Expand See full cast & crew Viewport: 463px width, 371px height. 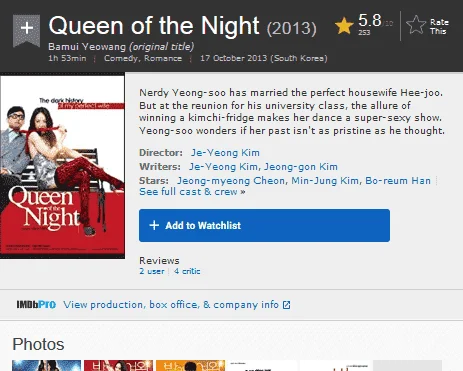coord(192,192)
